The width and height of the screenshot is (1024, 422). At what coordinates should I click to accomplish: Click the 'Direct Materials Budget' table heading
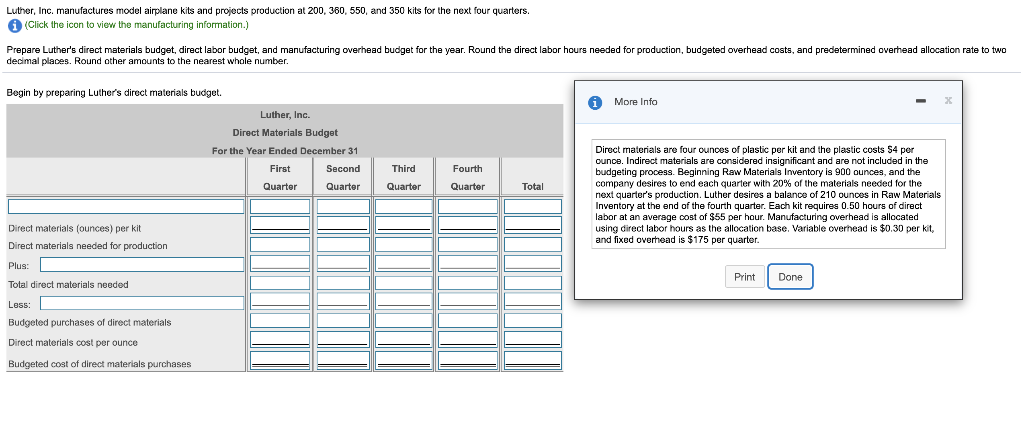pos(285,133)
